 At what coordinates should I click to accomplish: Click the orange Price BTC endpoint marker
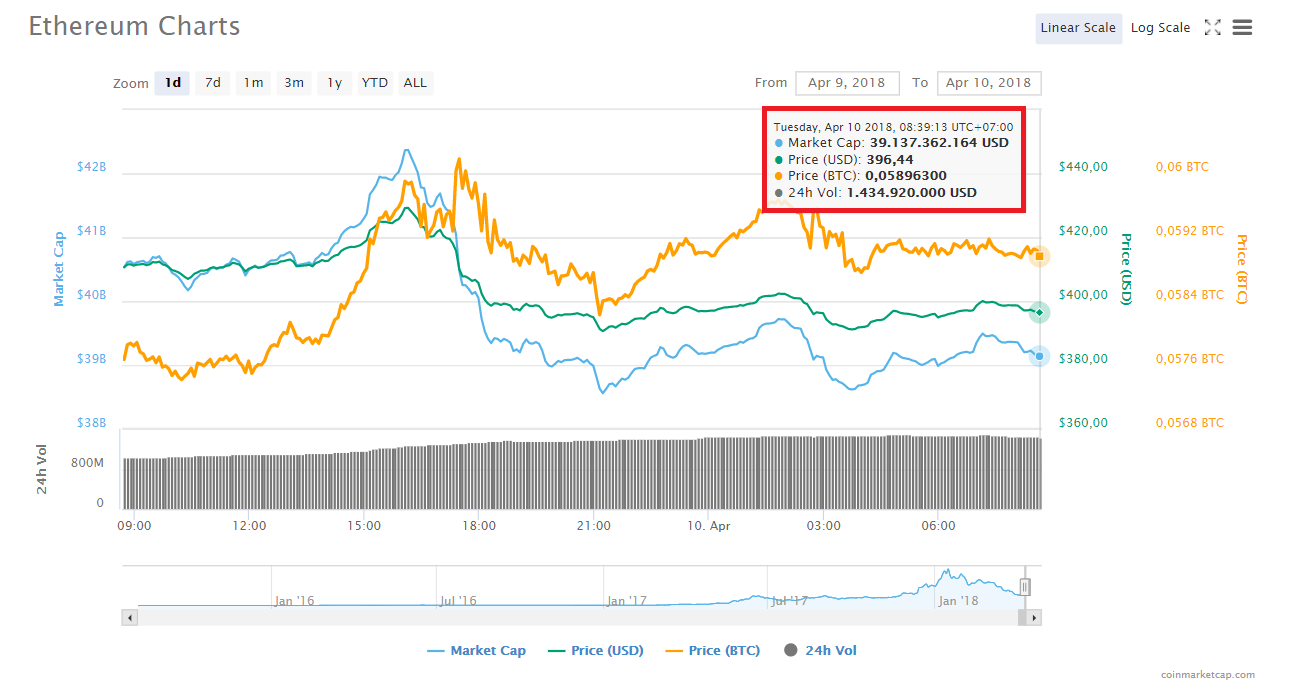pyautogui.click(x=1039, y=256)
